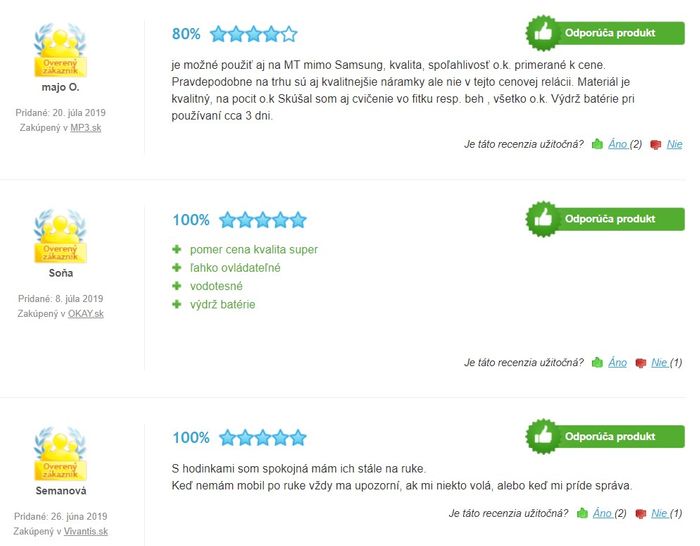Click the 80% star rating
The width and height of the screenshot is (700, 546).
[254, 34]
